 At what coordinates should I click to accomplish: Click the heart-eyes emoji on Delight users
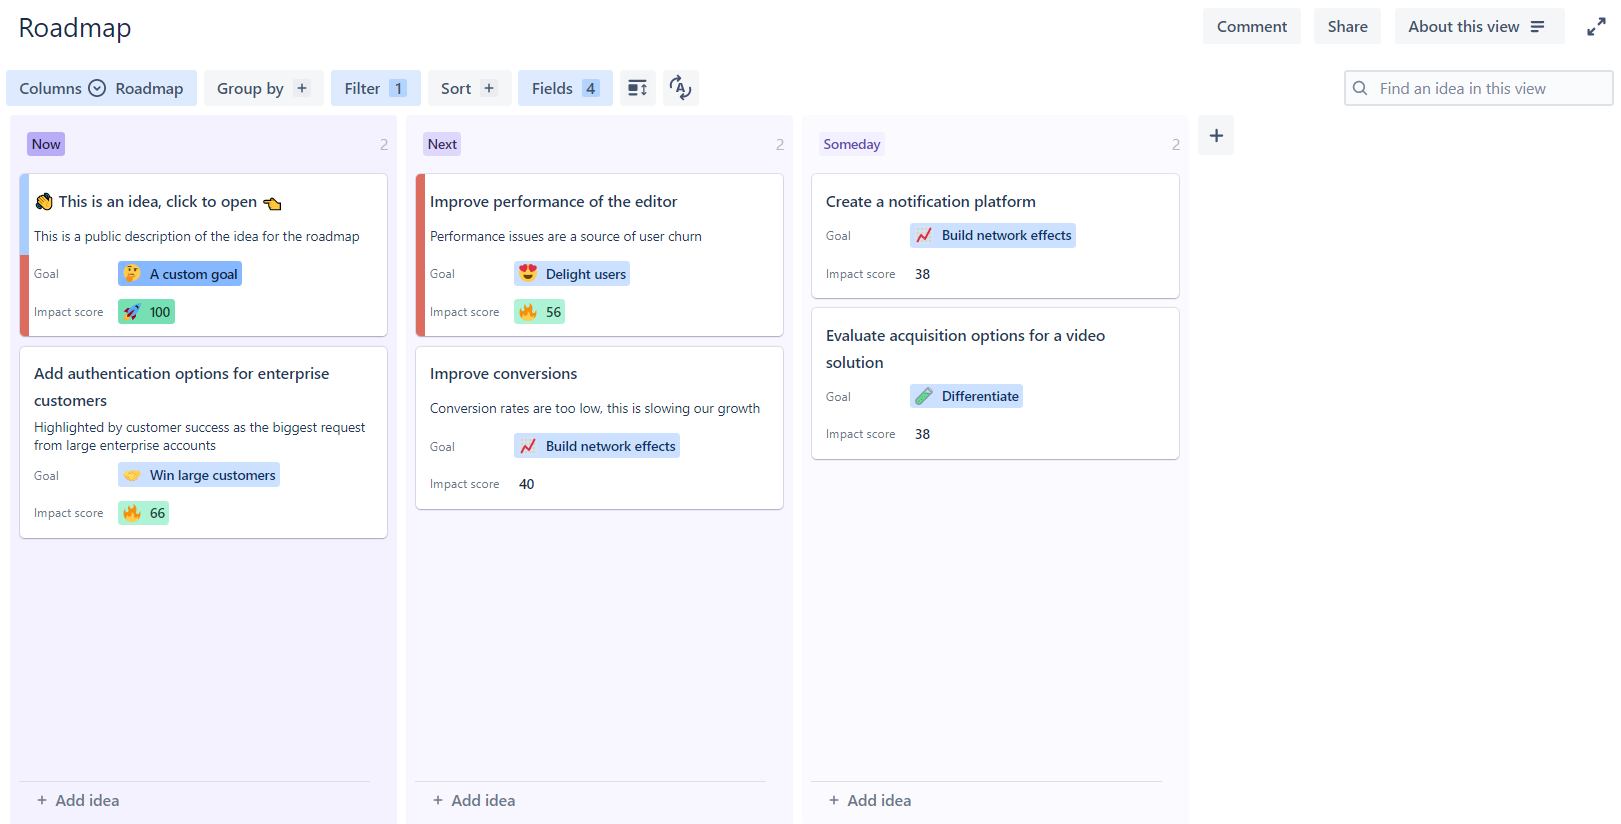click(528, 274)
